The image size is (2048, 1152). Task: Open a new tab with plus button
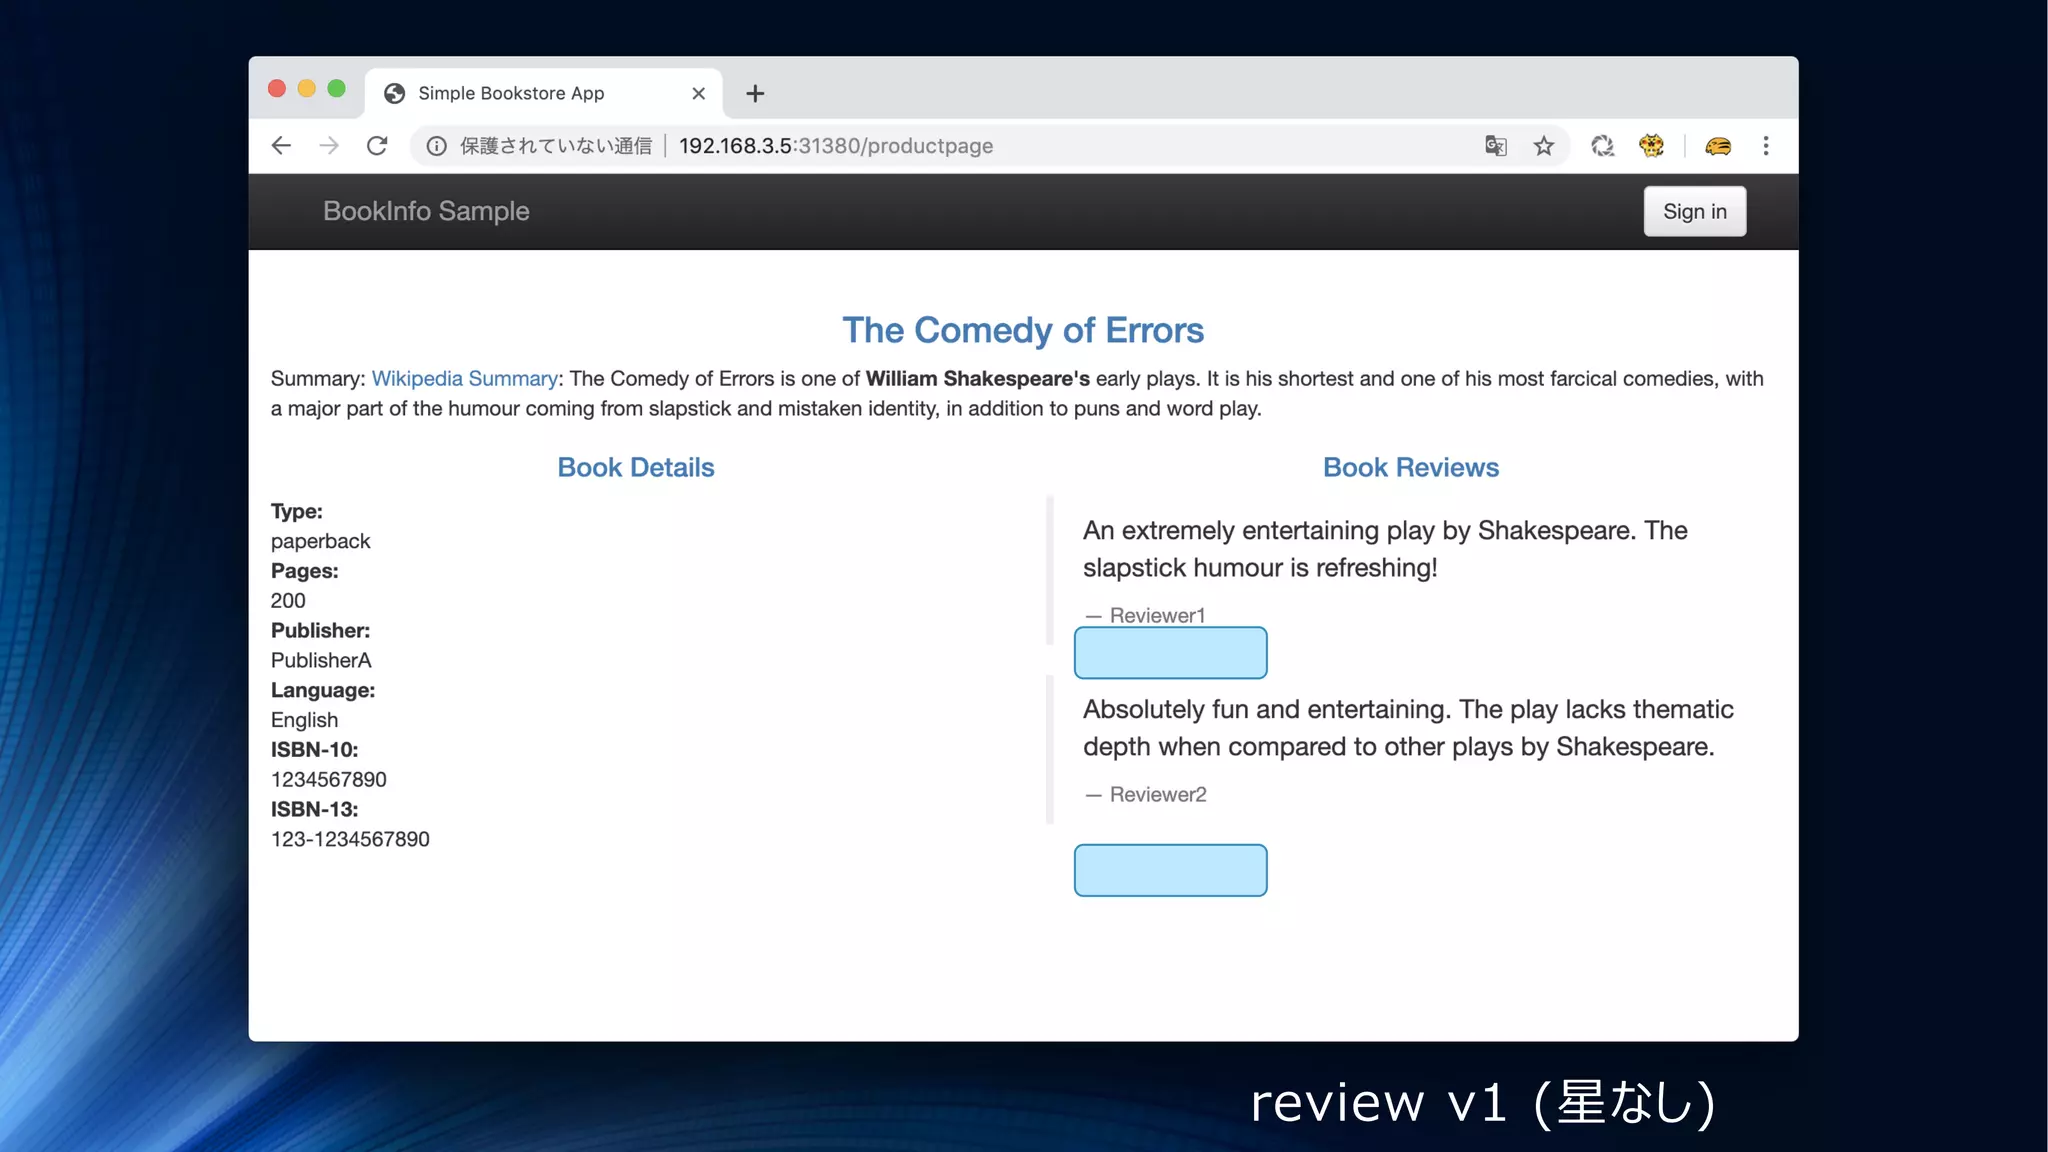point(755,93)
